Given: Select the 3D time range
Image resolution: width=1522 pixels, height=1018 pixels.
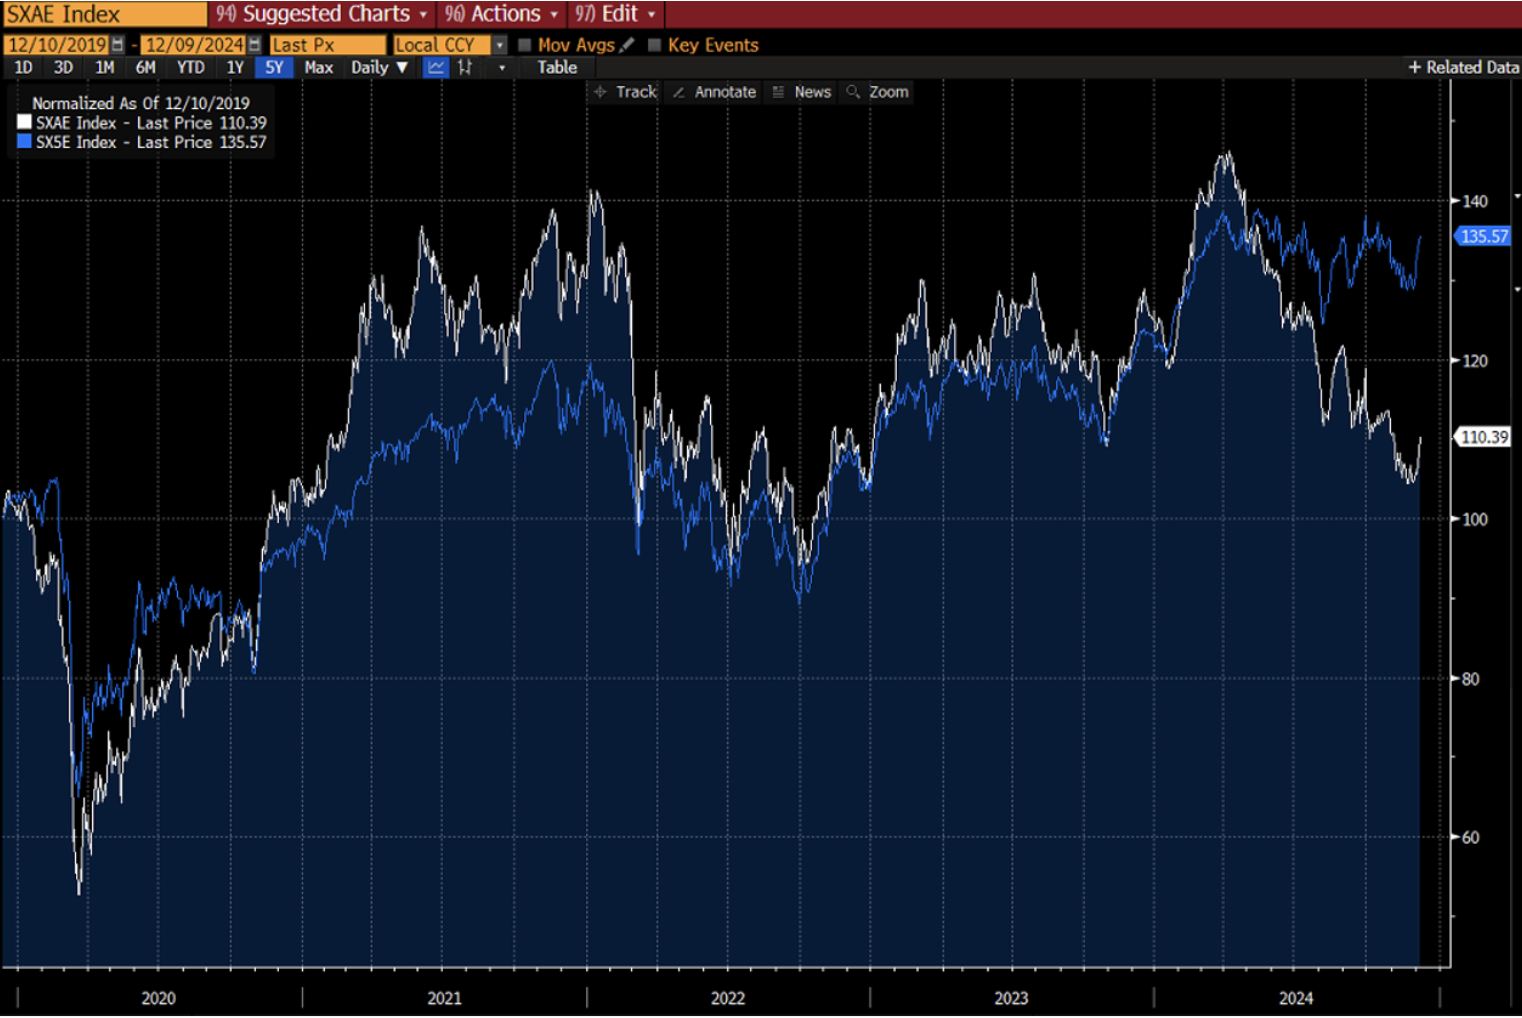Looking at the screenshot, I should (x=63, y=68).
